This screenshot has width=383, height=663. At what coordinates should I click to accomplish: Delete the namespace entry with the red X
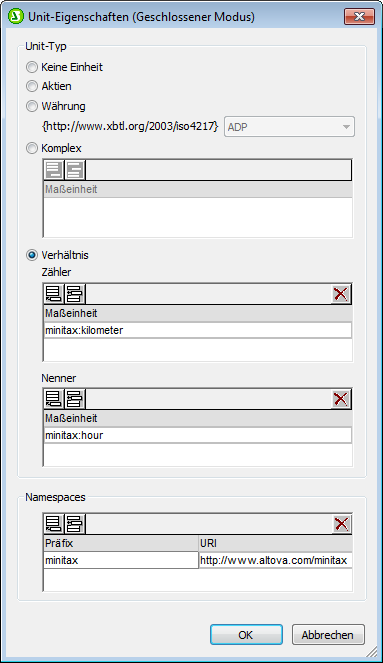(x=341, y=524)
